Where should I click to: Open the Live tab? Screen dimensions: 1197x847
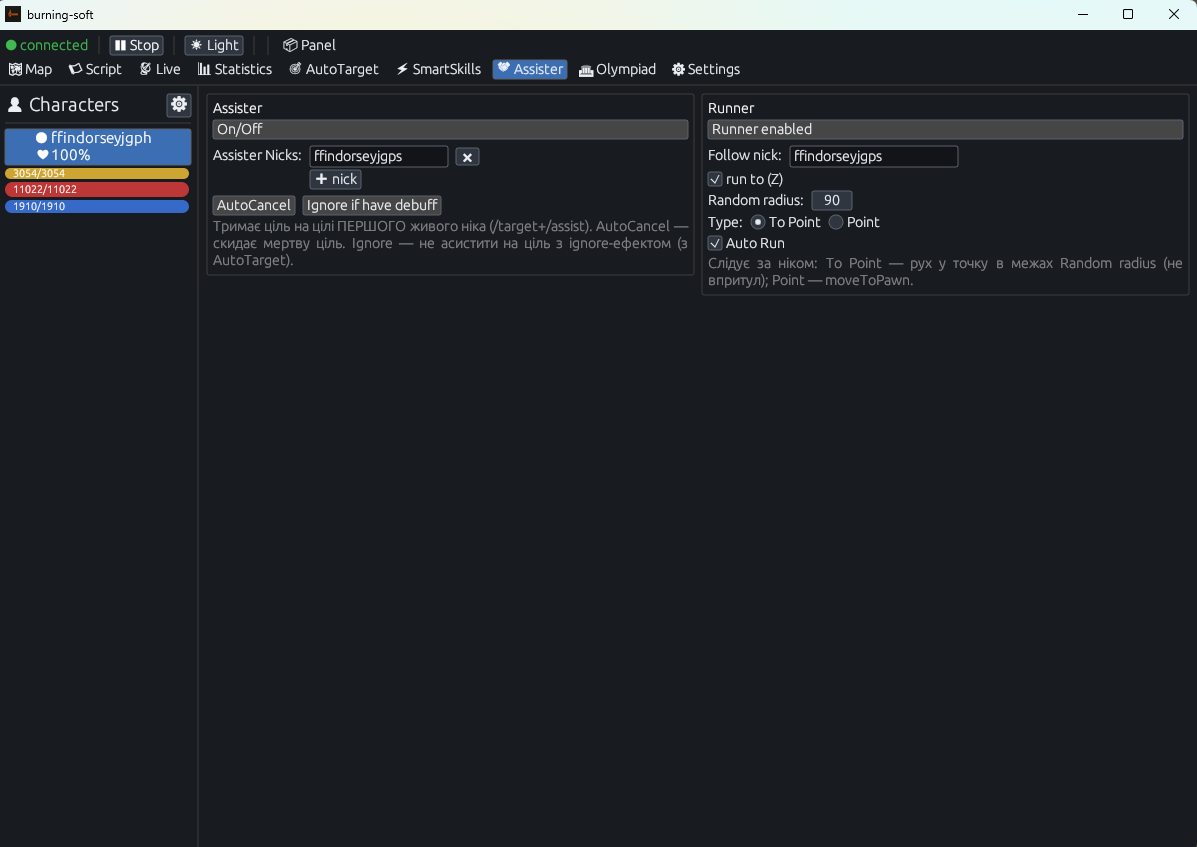pyautogui.click(x=160, y=69)
